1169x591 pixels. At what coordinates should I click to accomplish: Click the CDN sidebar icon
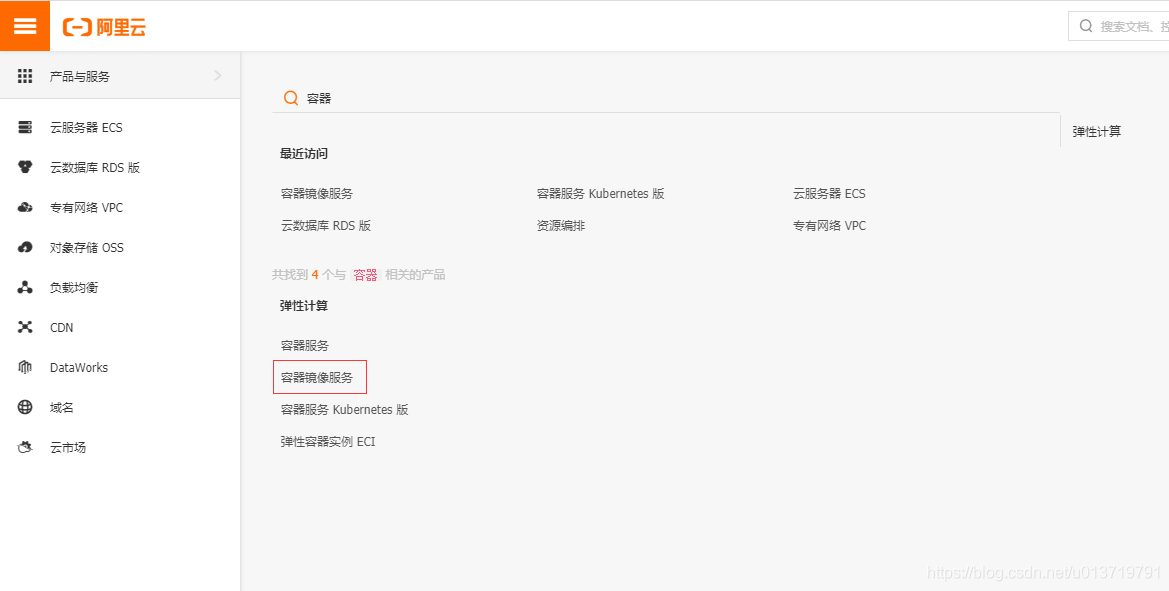[25, 327]
